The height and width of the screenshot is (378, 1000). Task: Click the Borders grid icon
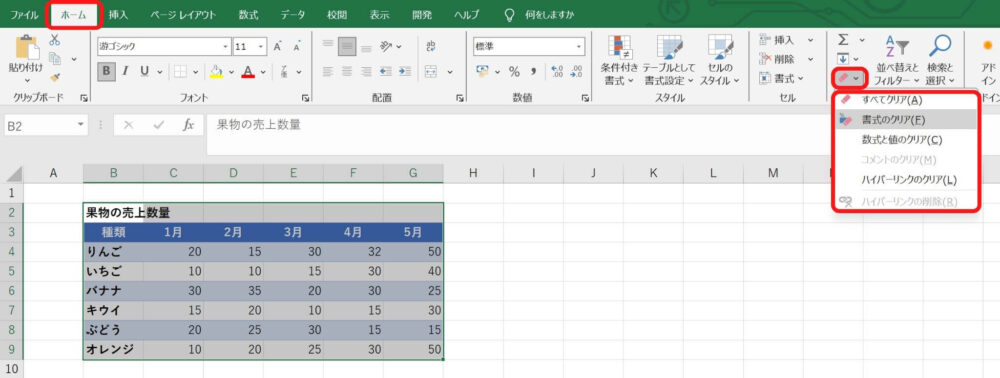point(180,72)
